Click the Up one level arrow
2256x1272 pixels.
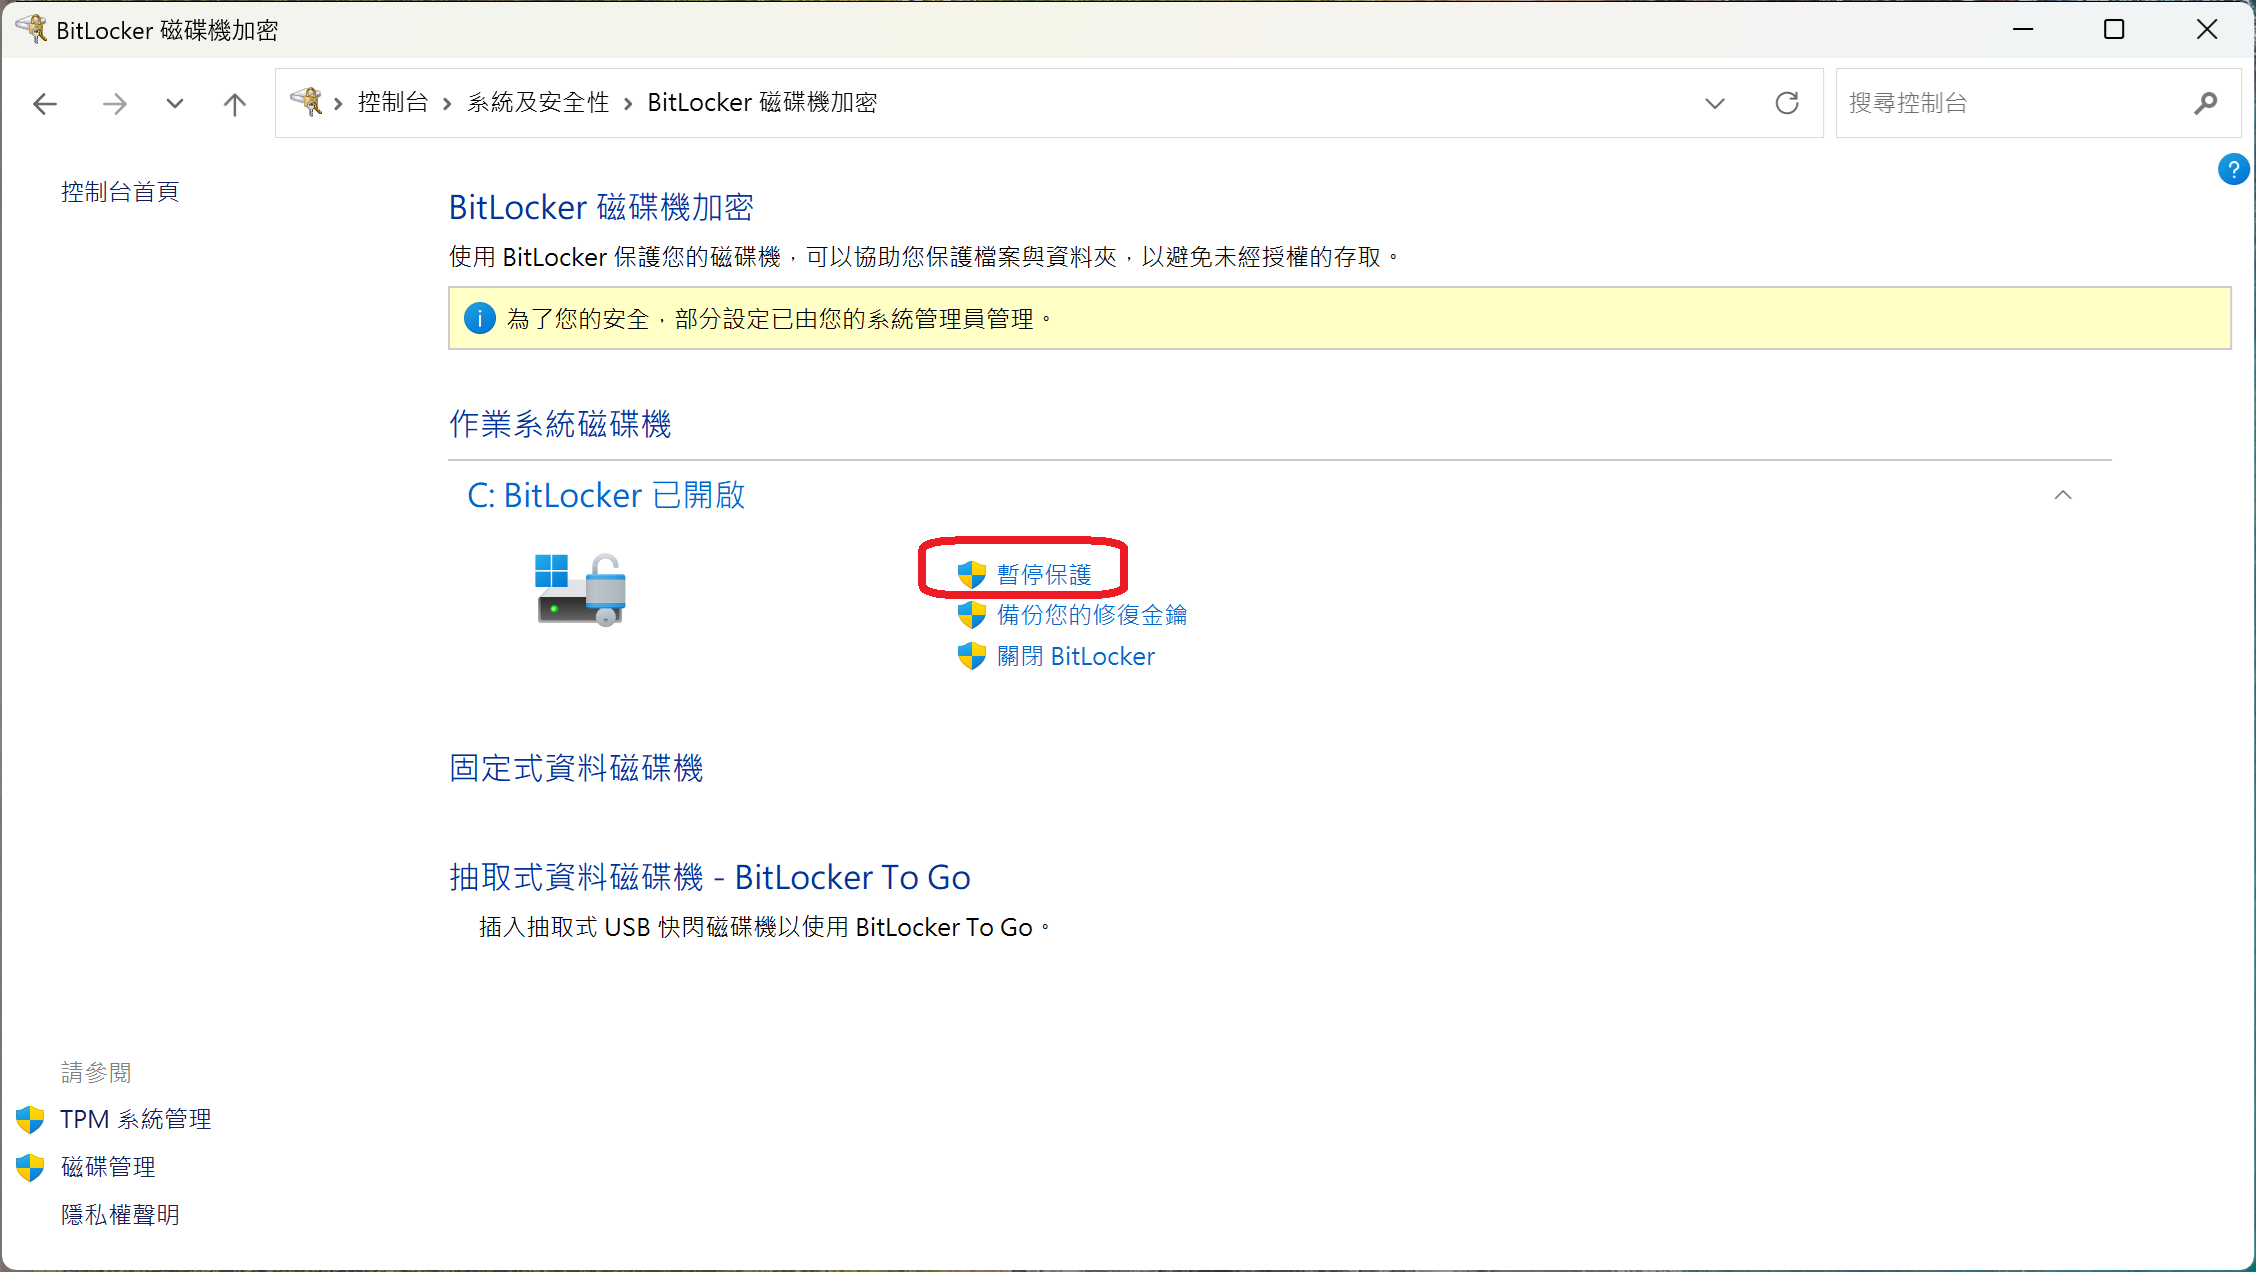click(x=235, y=103)
